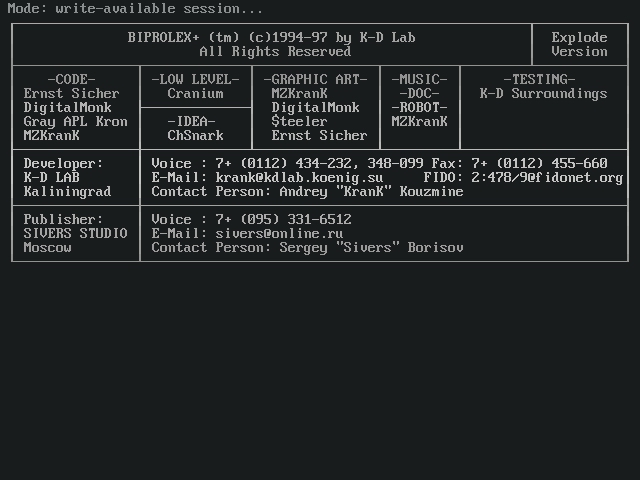Screen dimensions: 640x480
Task: Click 'DigitalMonk' in the CODE column
Action: [x=67, y=107]
